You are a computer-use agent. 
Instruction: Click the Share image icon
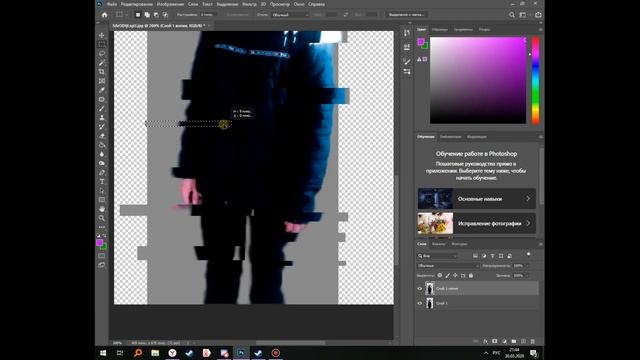[x=538, y=15]
